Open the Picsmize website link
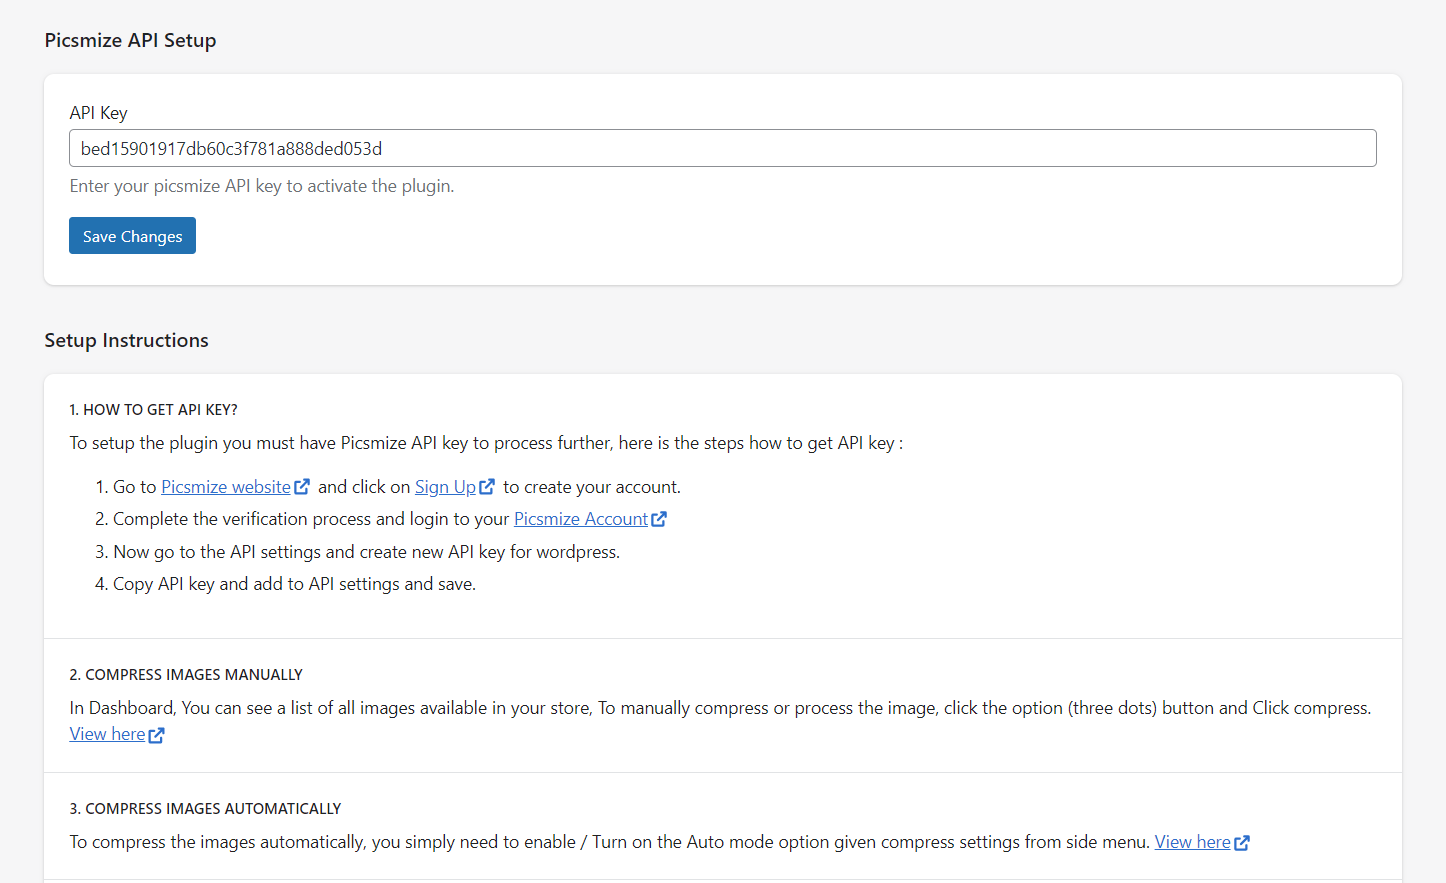Image resolution: width=1446 pixels, height=883 pixels. (x=226, y=487)
